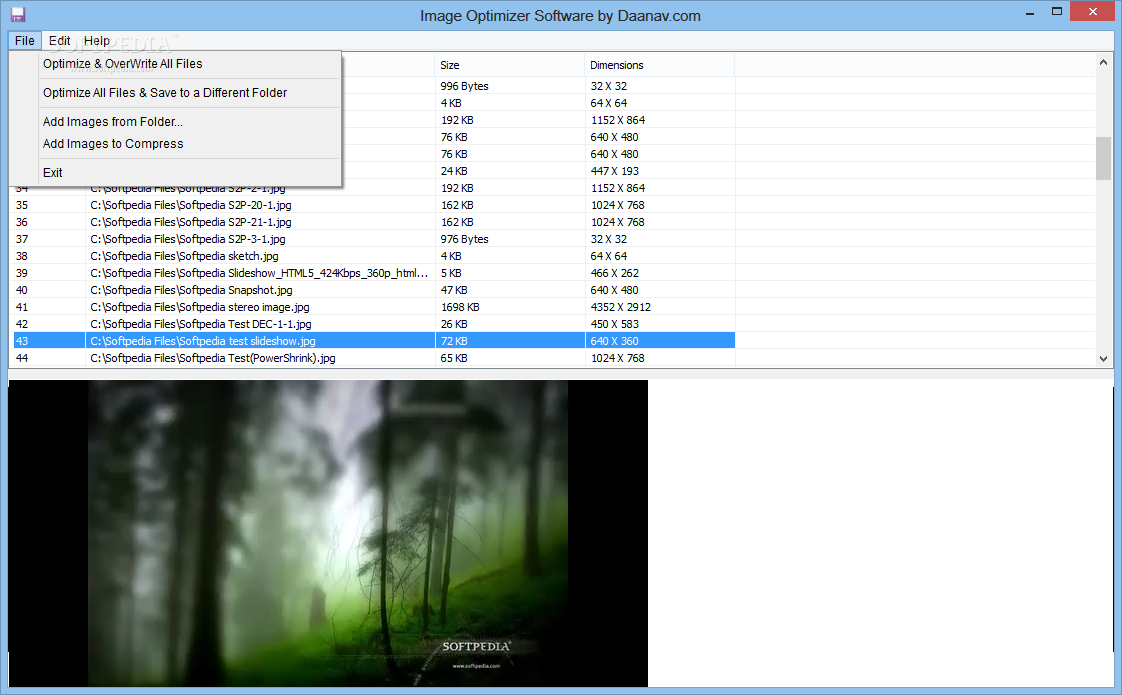
Task: Minimize the Image Optimizer window
Action: [x=1030, y=12]
